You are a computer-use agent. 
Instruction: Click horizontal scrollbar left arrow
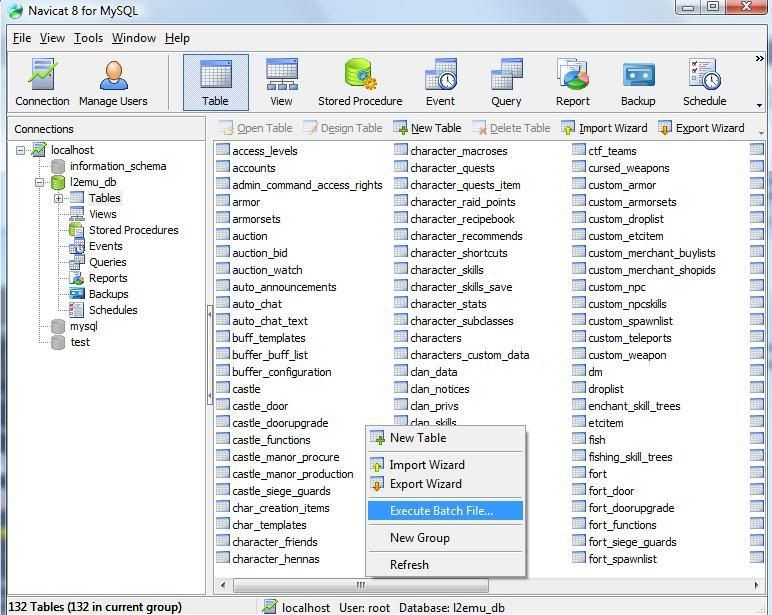(223, 585)
